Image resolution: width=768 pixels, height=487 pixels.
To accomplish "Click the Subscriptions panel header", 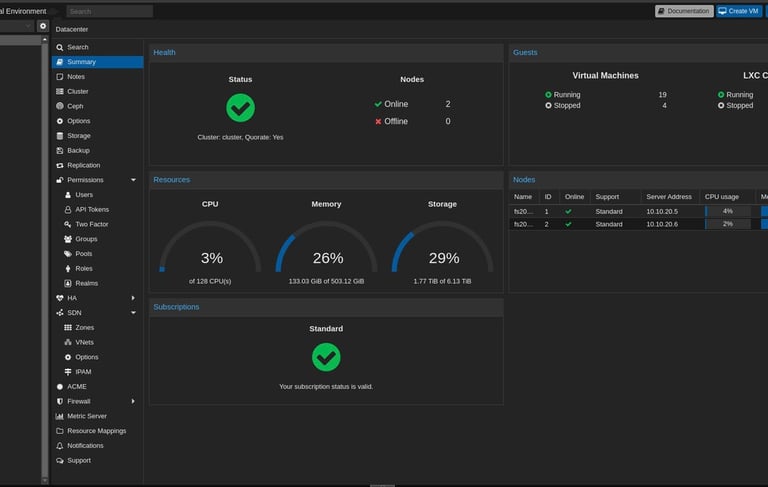I will pos(326,307).
